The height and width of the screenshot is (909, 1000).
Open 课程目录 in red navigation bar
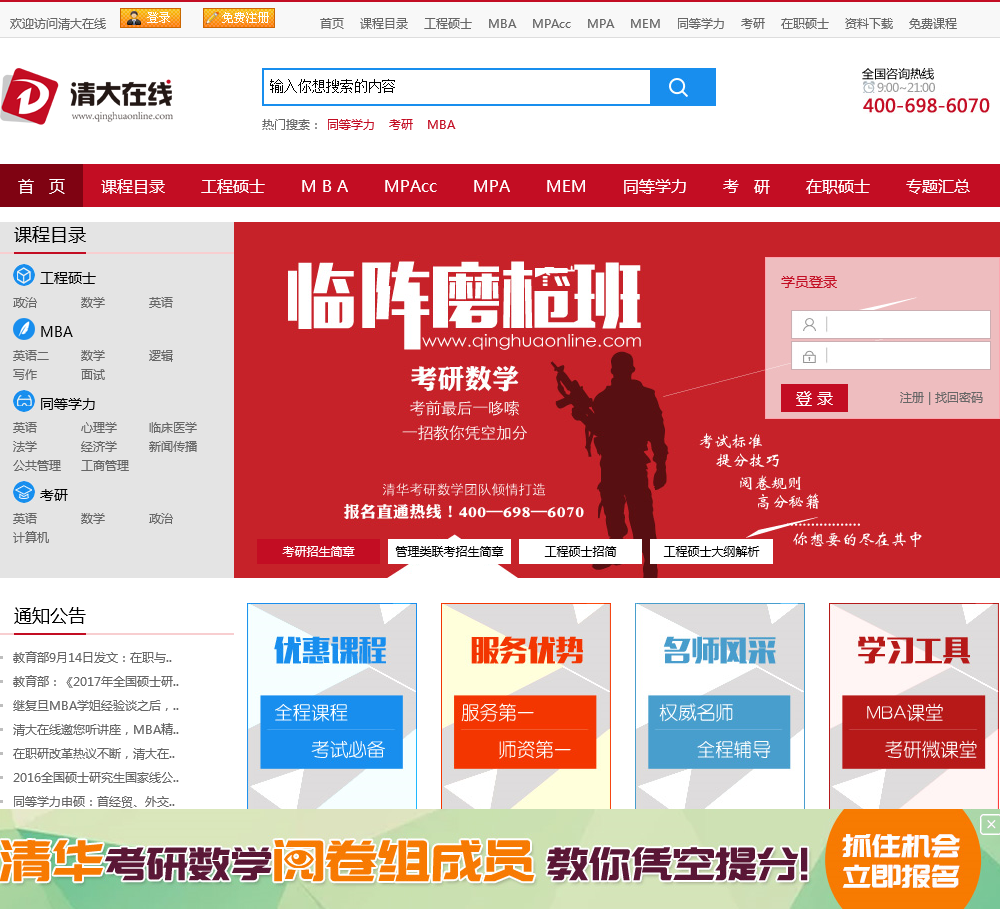tap(133, 186)
